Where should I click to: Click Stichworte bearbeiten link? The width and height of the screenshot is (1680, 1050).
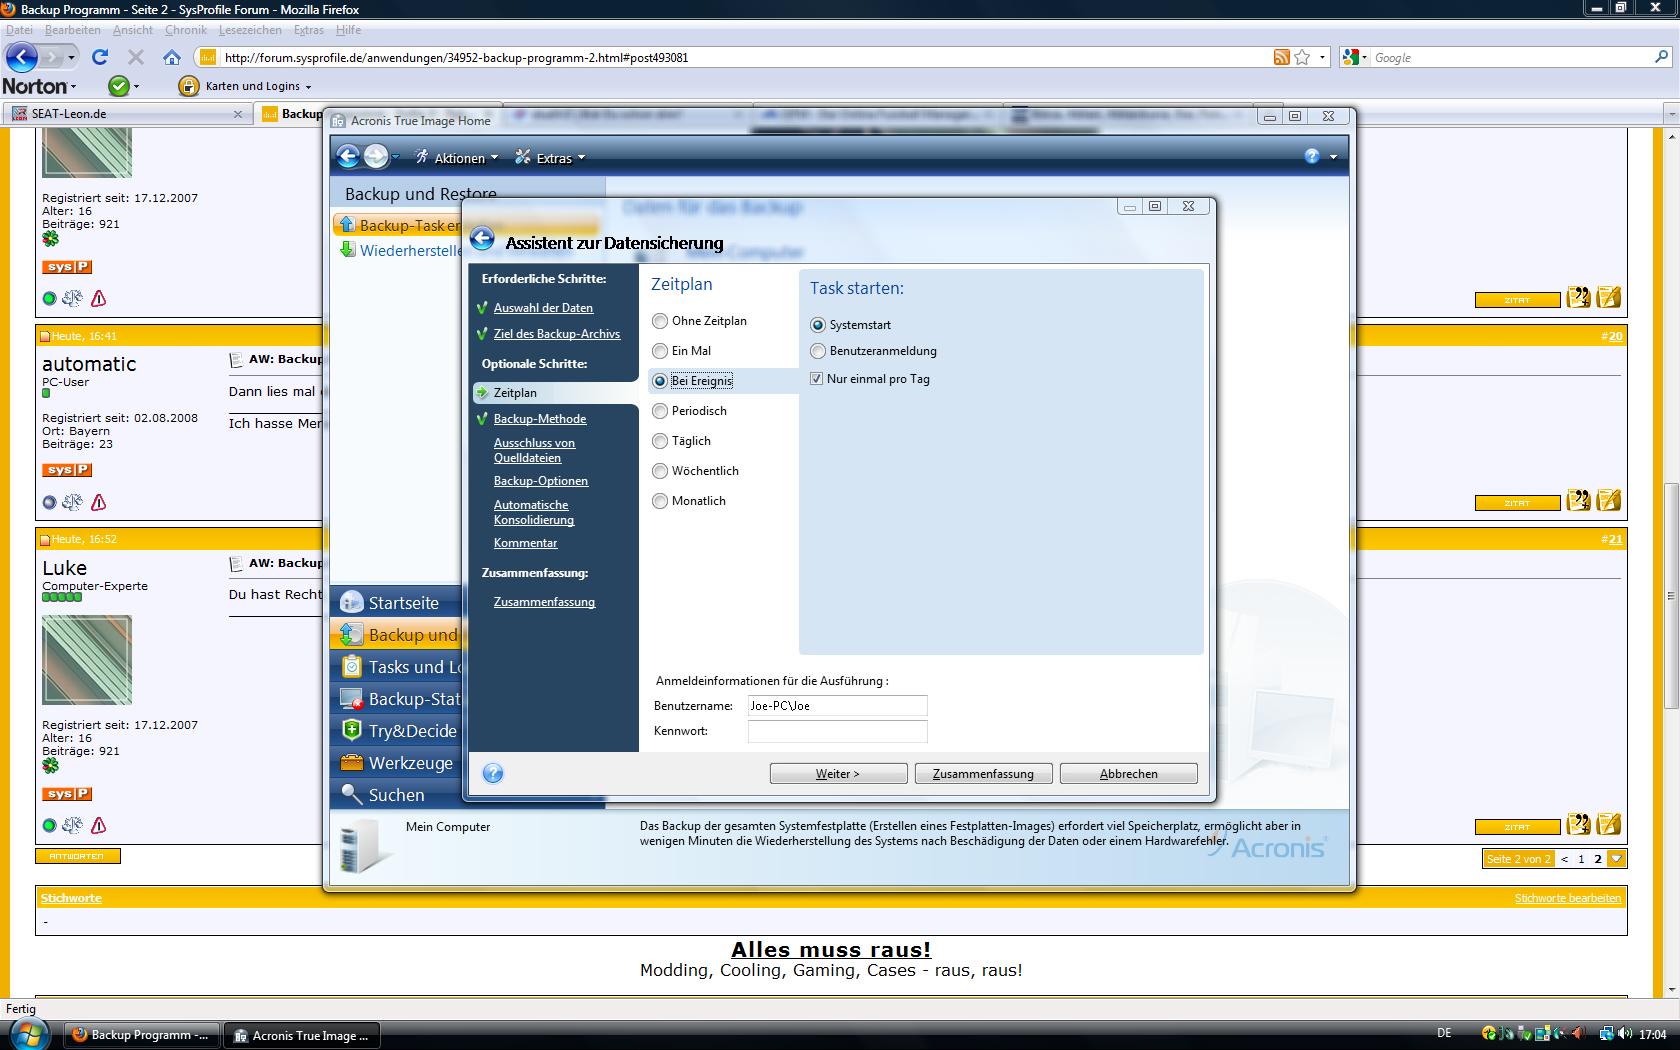click(x=1567, y=898)
